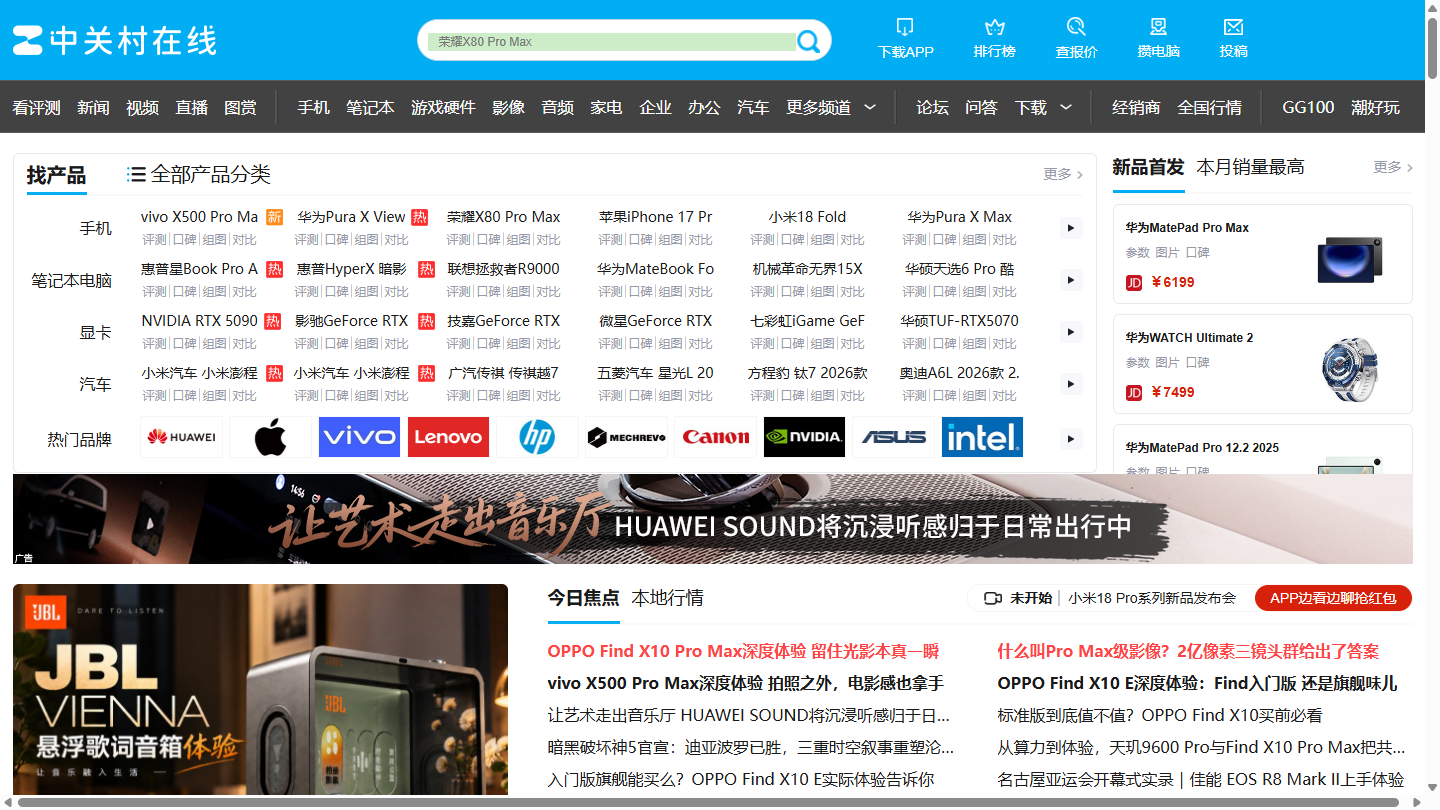Open 更多 link in 找产品 panel

1063,174
